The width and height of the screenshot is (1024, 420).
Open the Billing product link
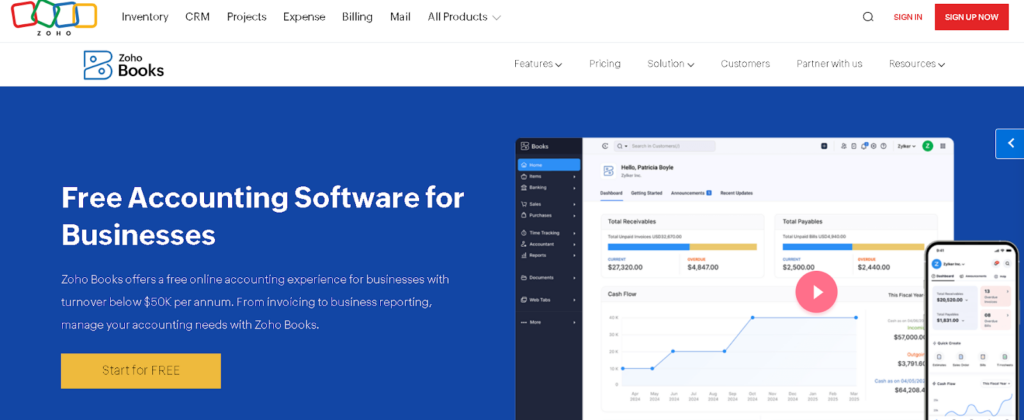pyautogui.click(x=357, y=17)
